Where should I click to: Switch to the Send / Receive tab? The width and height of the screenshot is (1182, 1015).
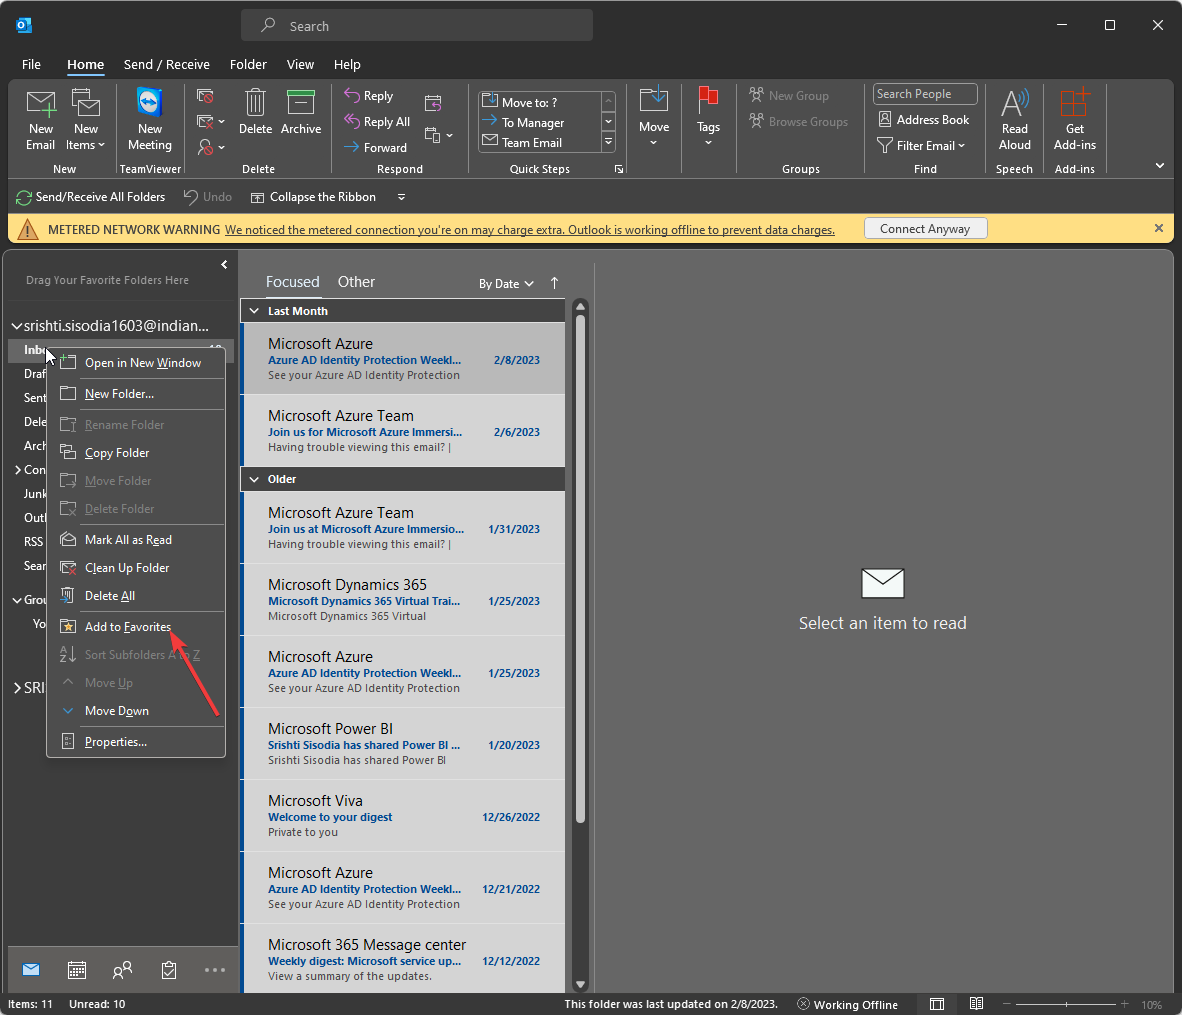click(x=167, y=64)
